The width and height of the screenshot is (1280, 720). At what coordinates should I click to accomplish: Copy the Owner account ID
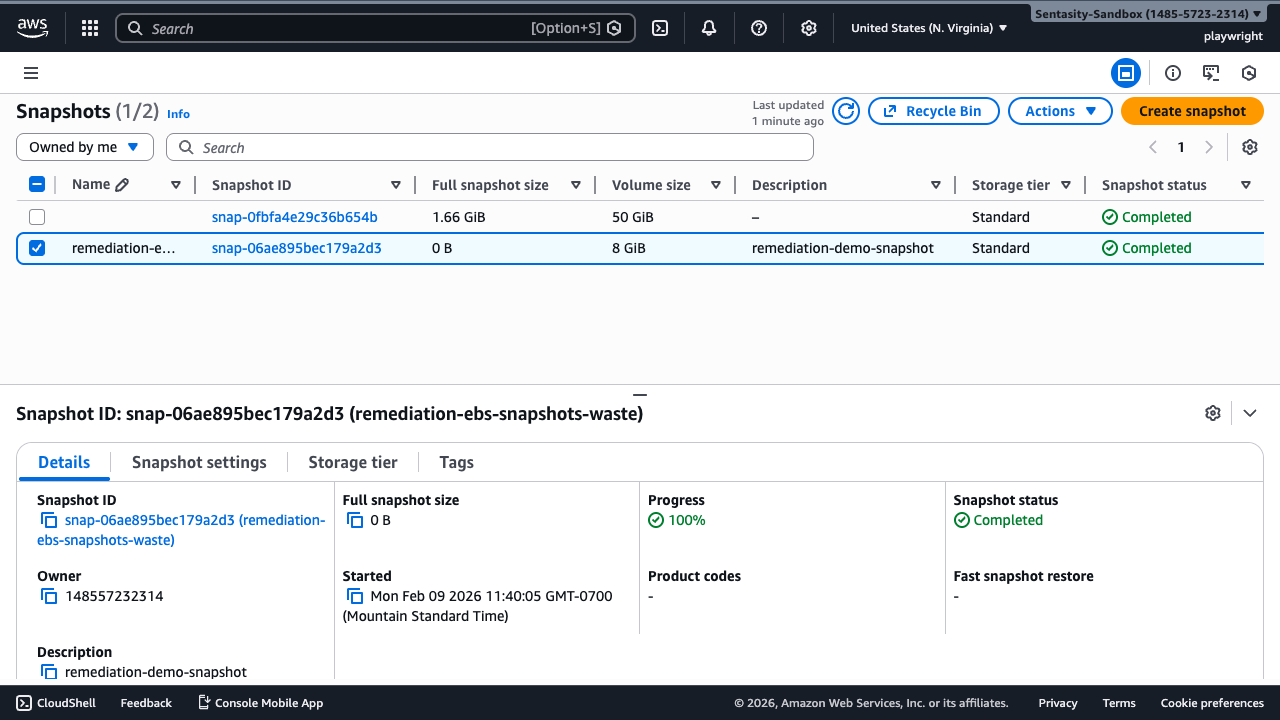[49, 596]
